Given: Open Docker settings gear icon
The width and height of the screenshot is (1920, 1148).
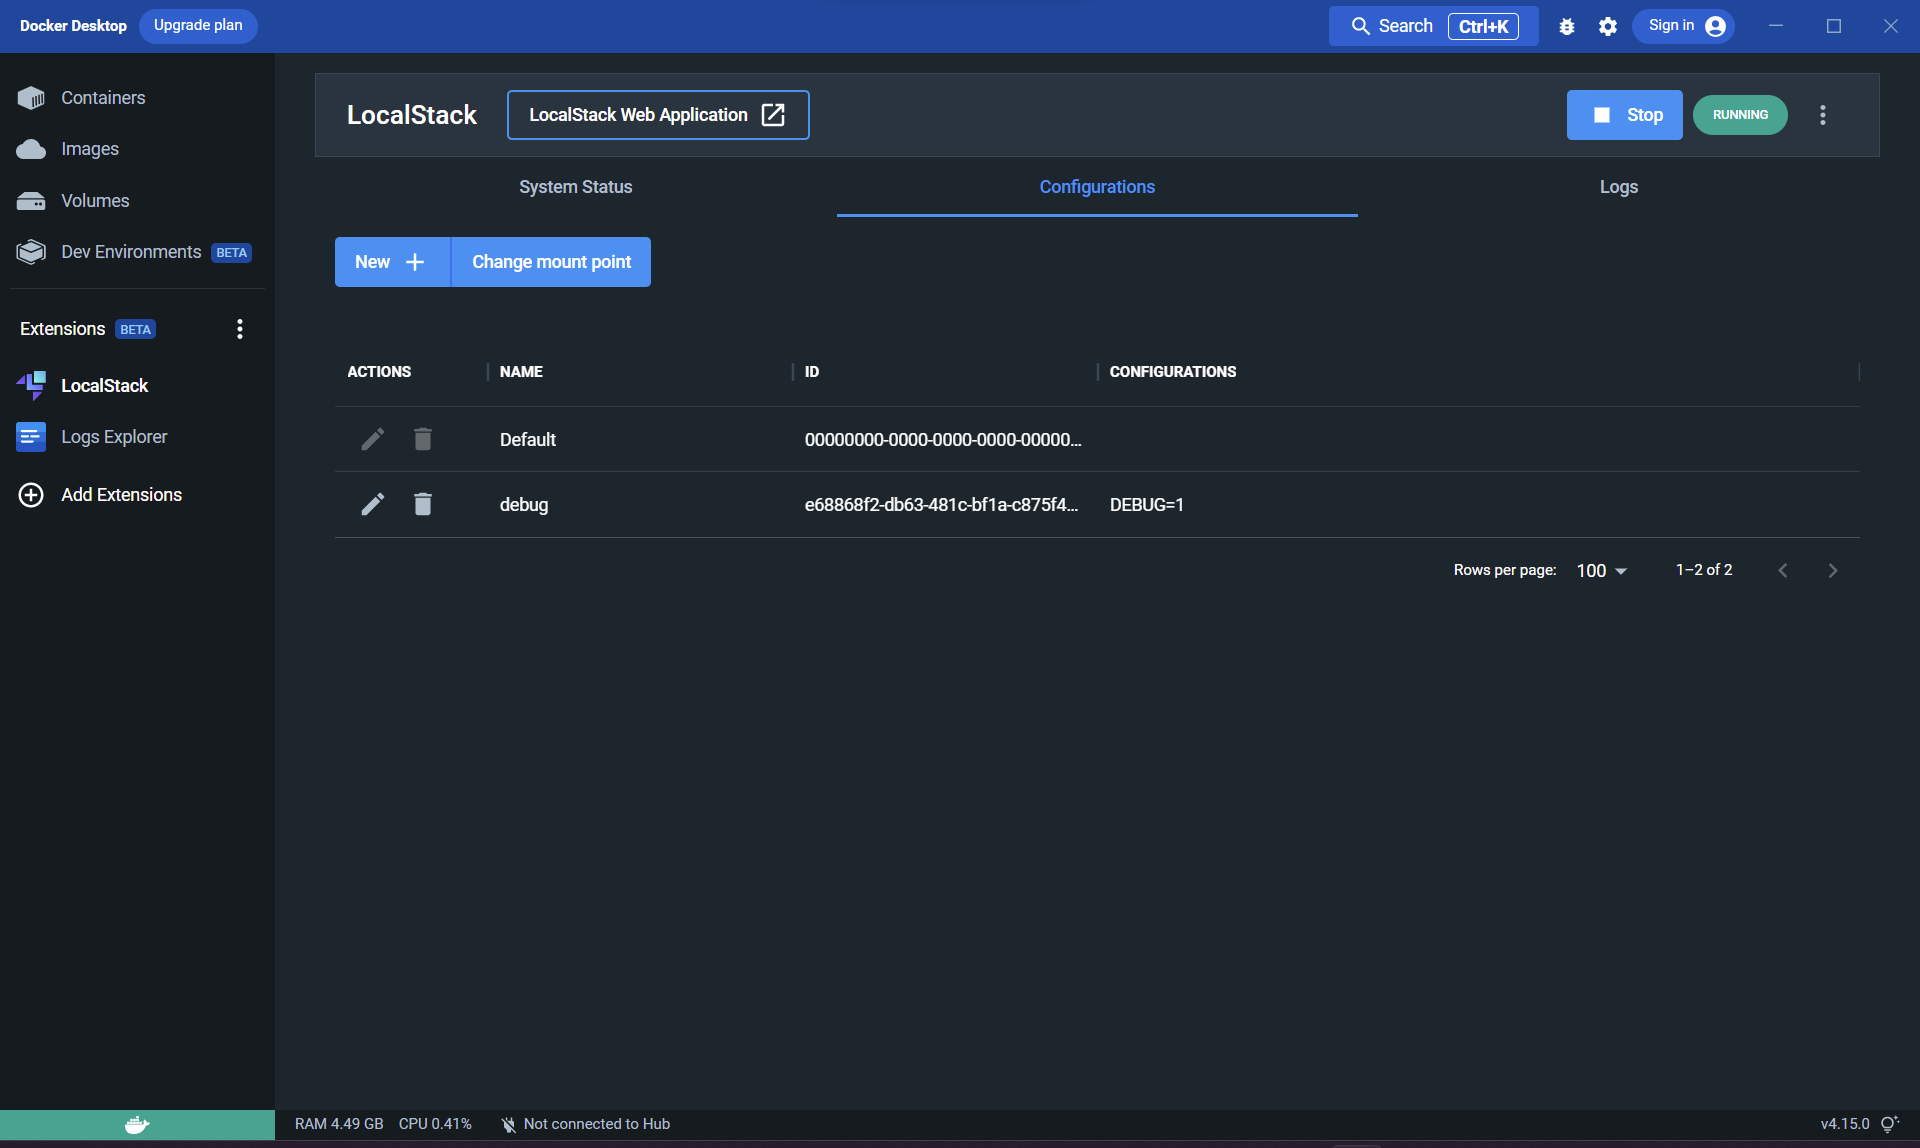Looking at the screenshot, I should (x=1608, y=27).
